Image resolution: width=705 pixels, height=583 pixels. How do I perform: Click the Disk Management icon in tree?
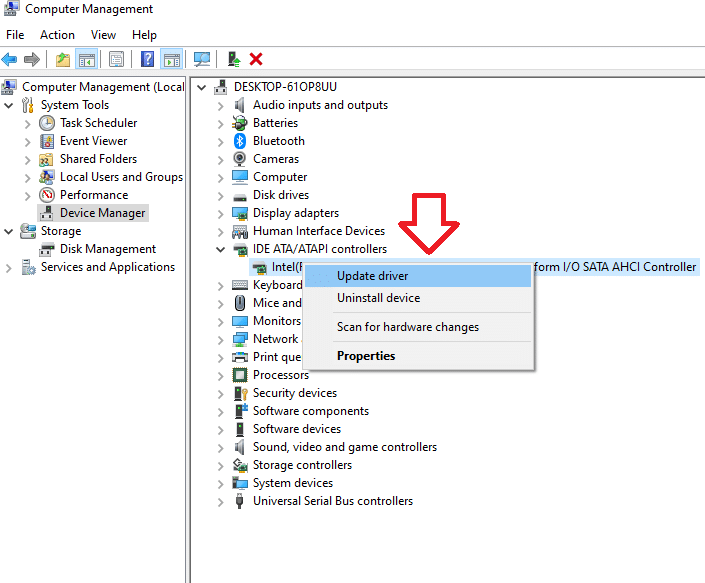pyautogui.click(x=47, y=249)
